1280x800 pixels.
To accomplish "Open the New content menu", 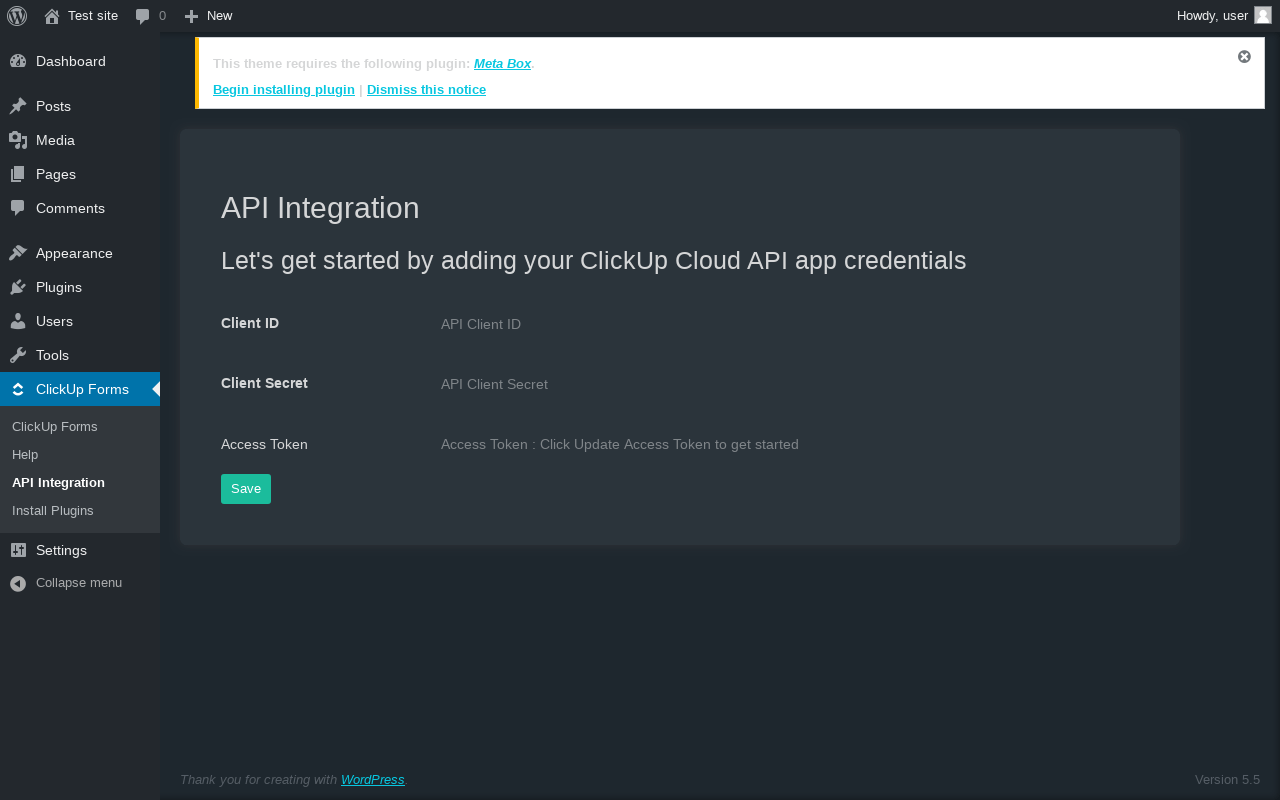I will click(208, 16).
